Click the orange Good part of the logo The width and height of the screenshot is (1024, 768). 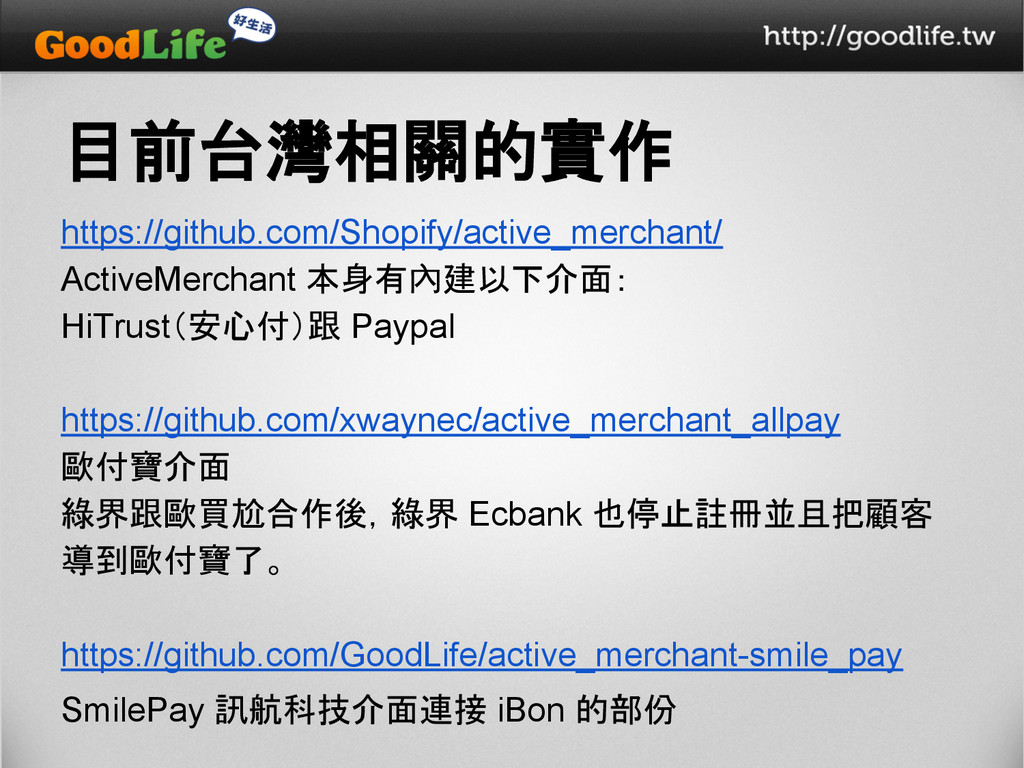[x=88, y=45]
